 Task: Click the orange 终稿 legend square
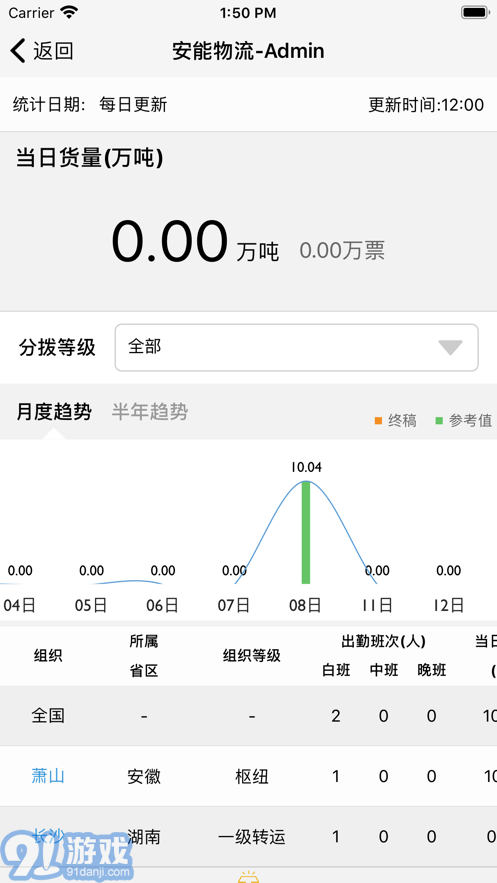[378, 420]
